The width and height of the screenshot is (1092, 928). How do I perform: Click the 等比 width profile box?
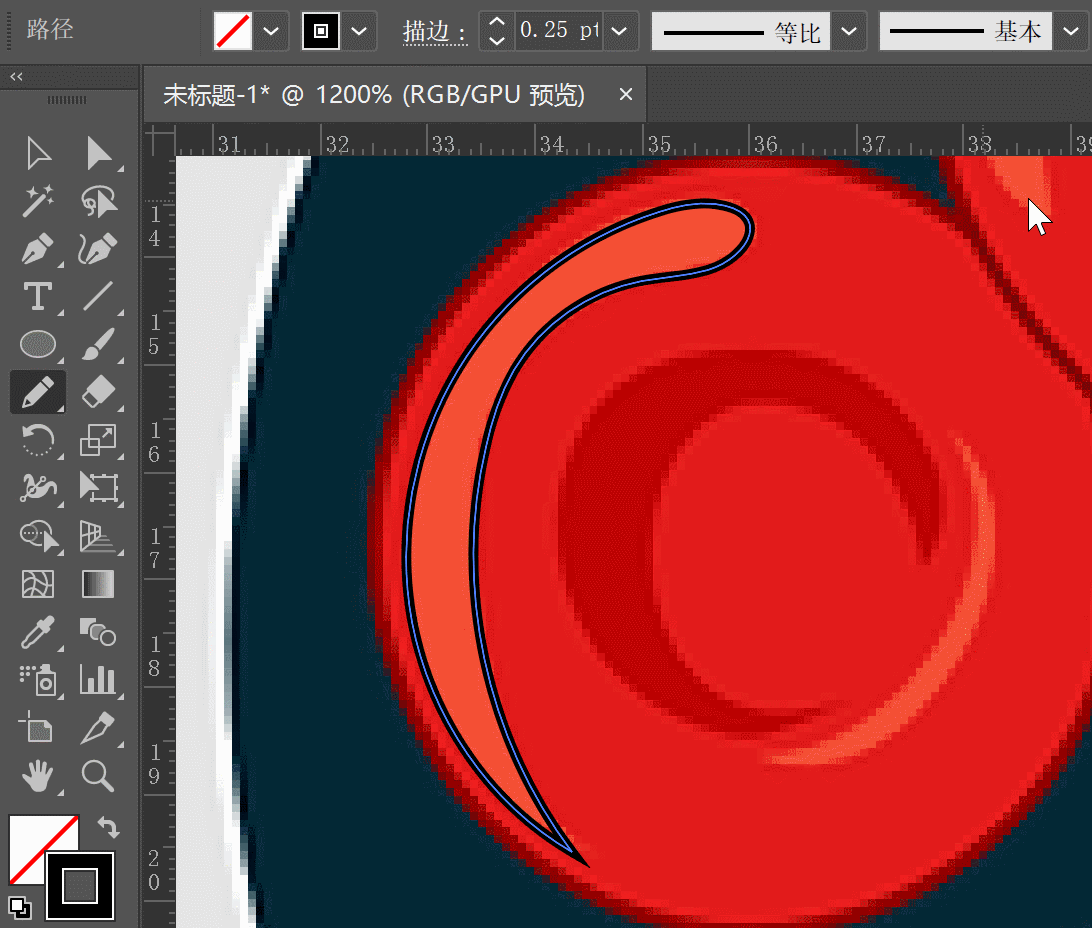740,31
